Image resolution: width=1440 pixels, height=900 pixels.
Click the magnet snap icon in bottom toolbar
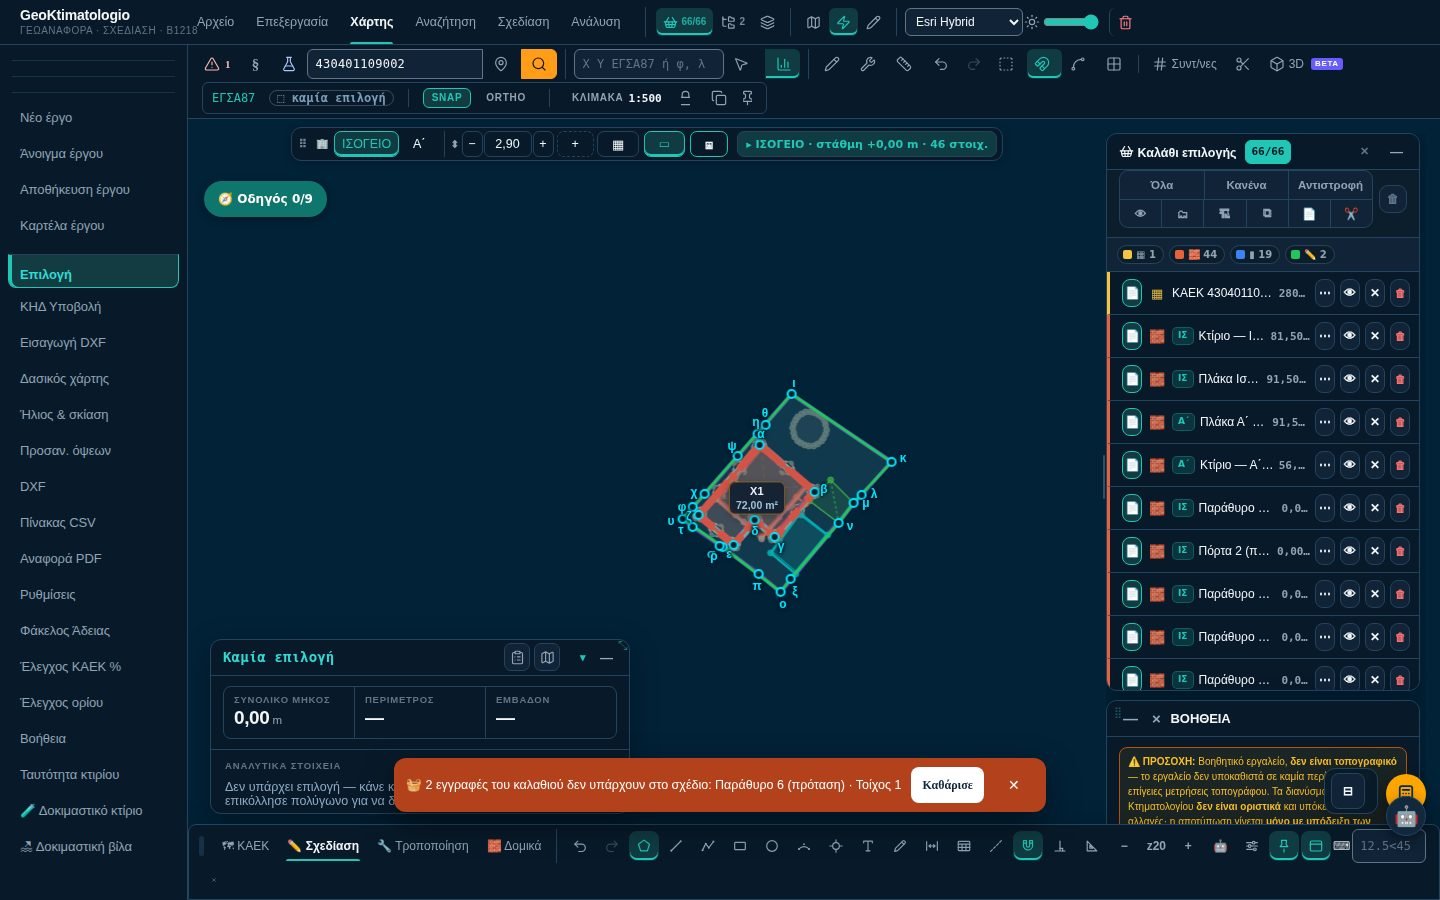[x=1027, y=846]
